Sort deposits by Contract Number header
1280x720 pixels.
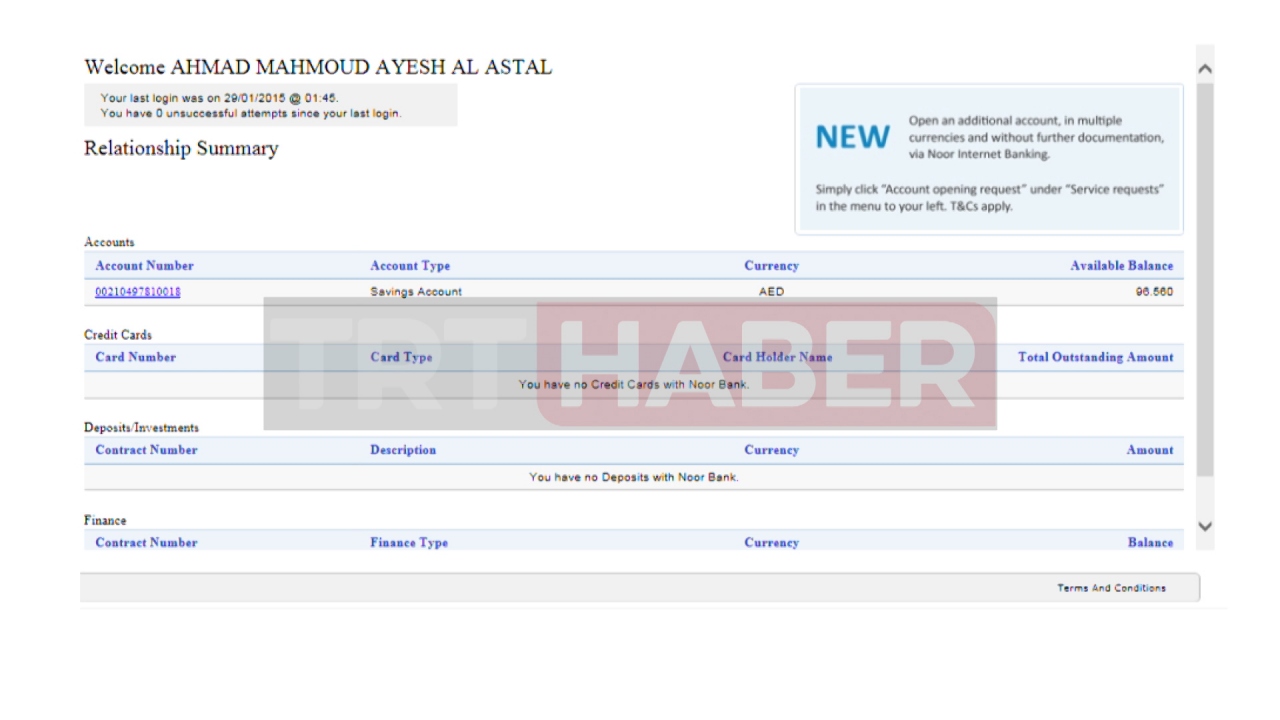[146, 450]
